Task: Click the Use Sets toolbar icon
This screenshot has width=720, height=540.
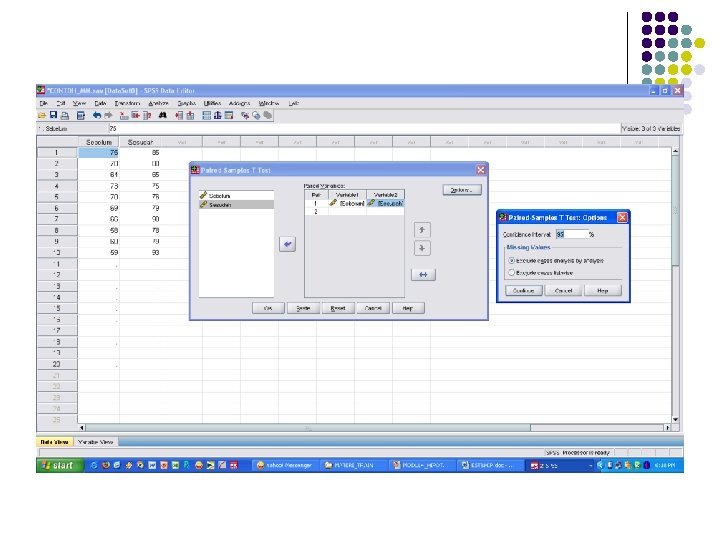Action: (x=256, y=115)
